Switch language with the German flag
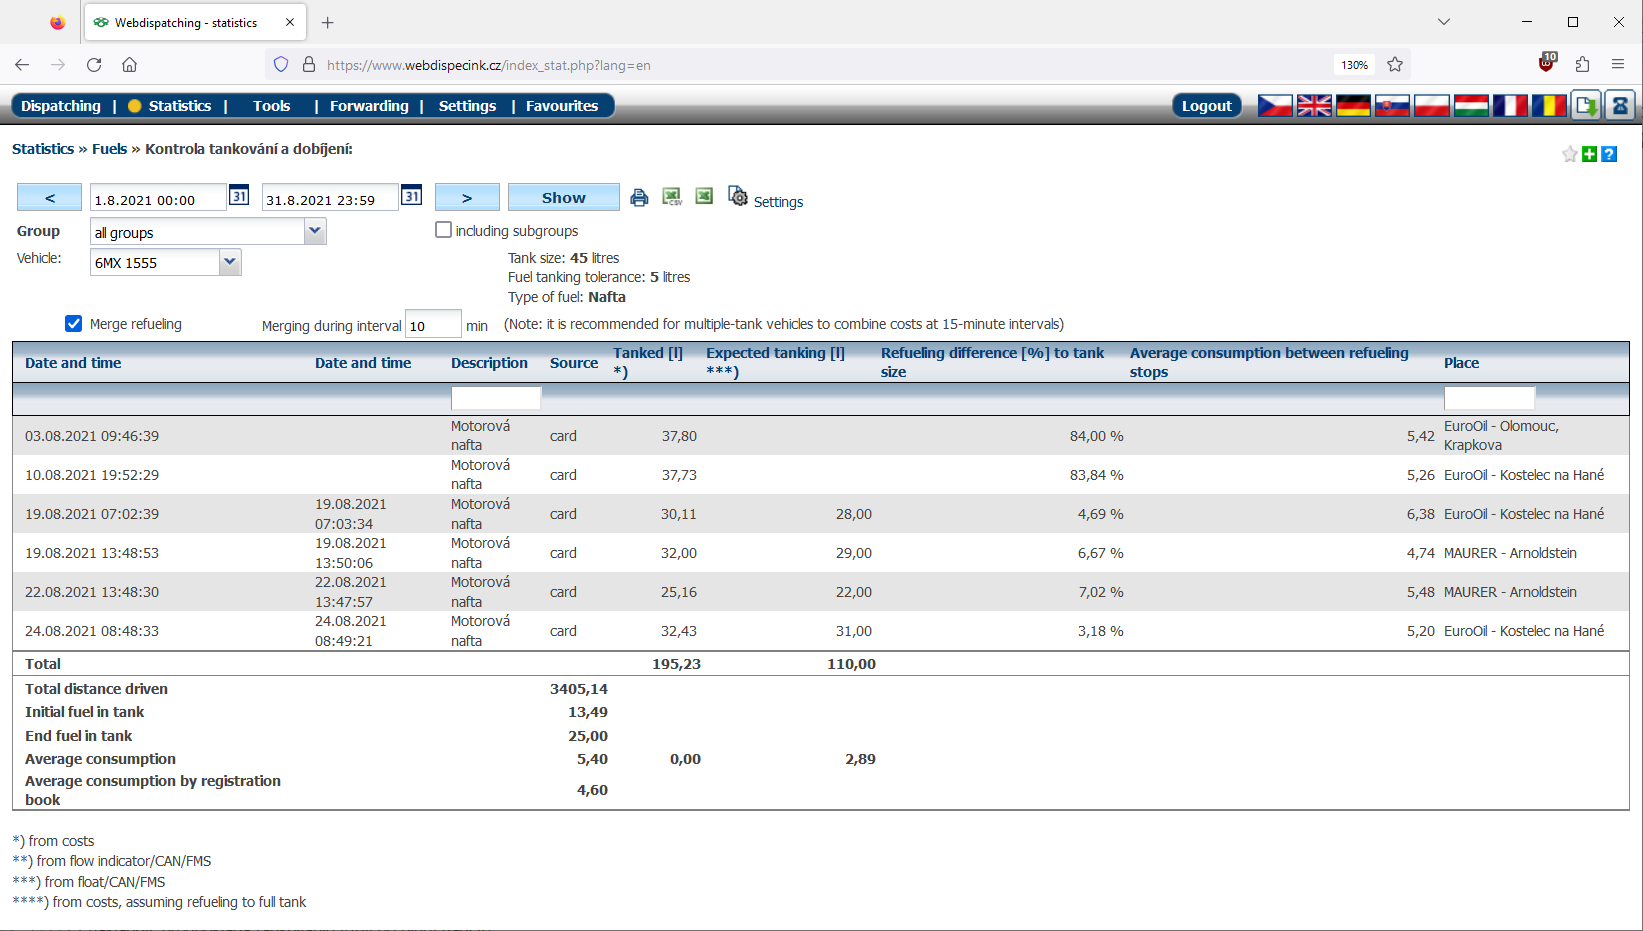 (1352, 106)
